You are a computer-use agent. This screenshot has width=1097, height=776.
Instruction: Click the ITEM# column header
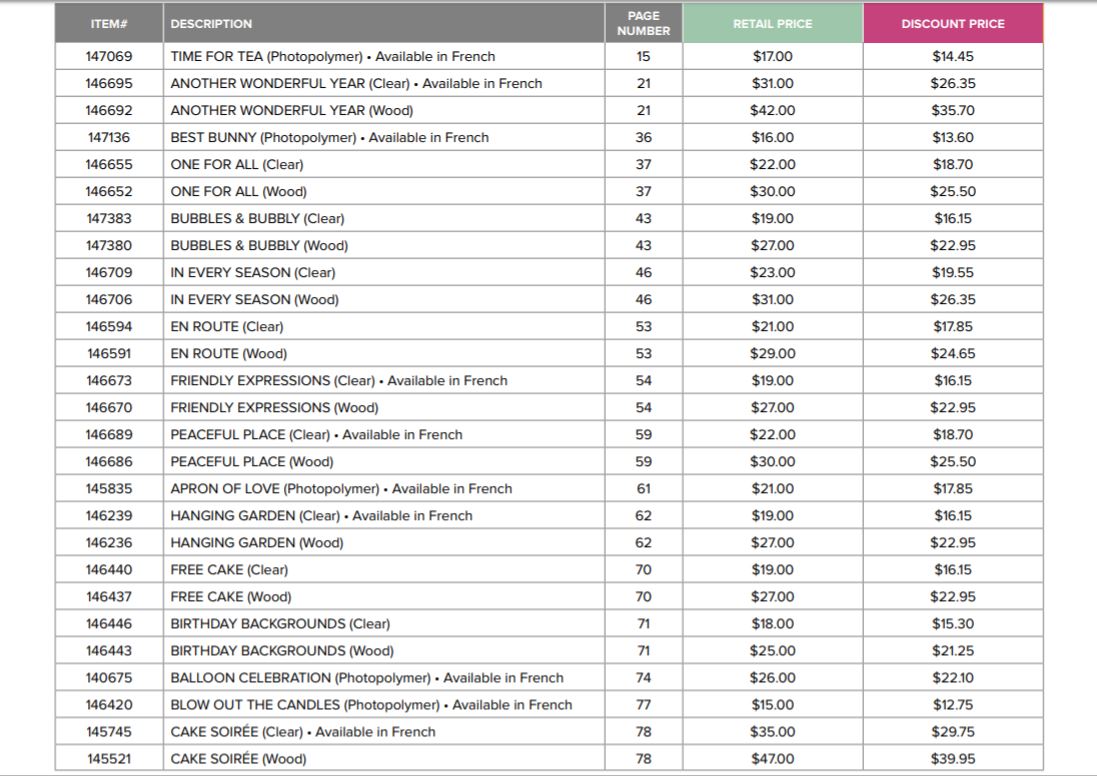[x=108, y=23]
